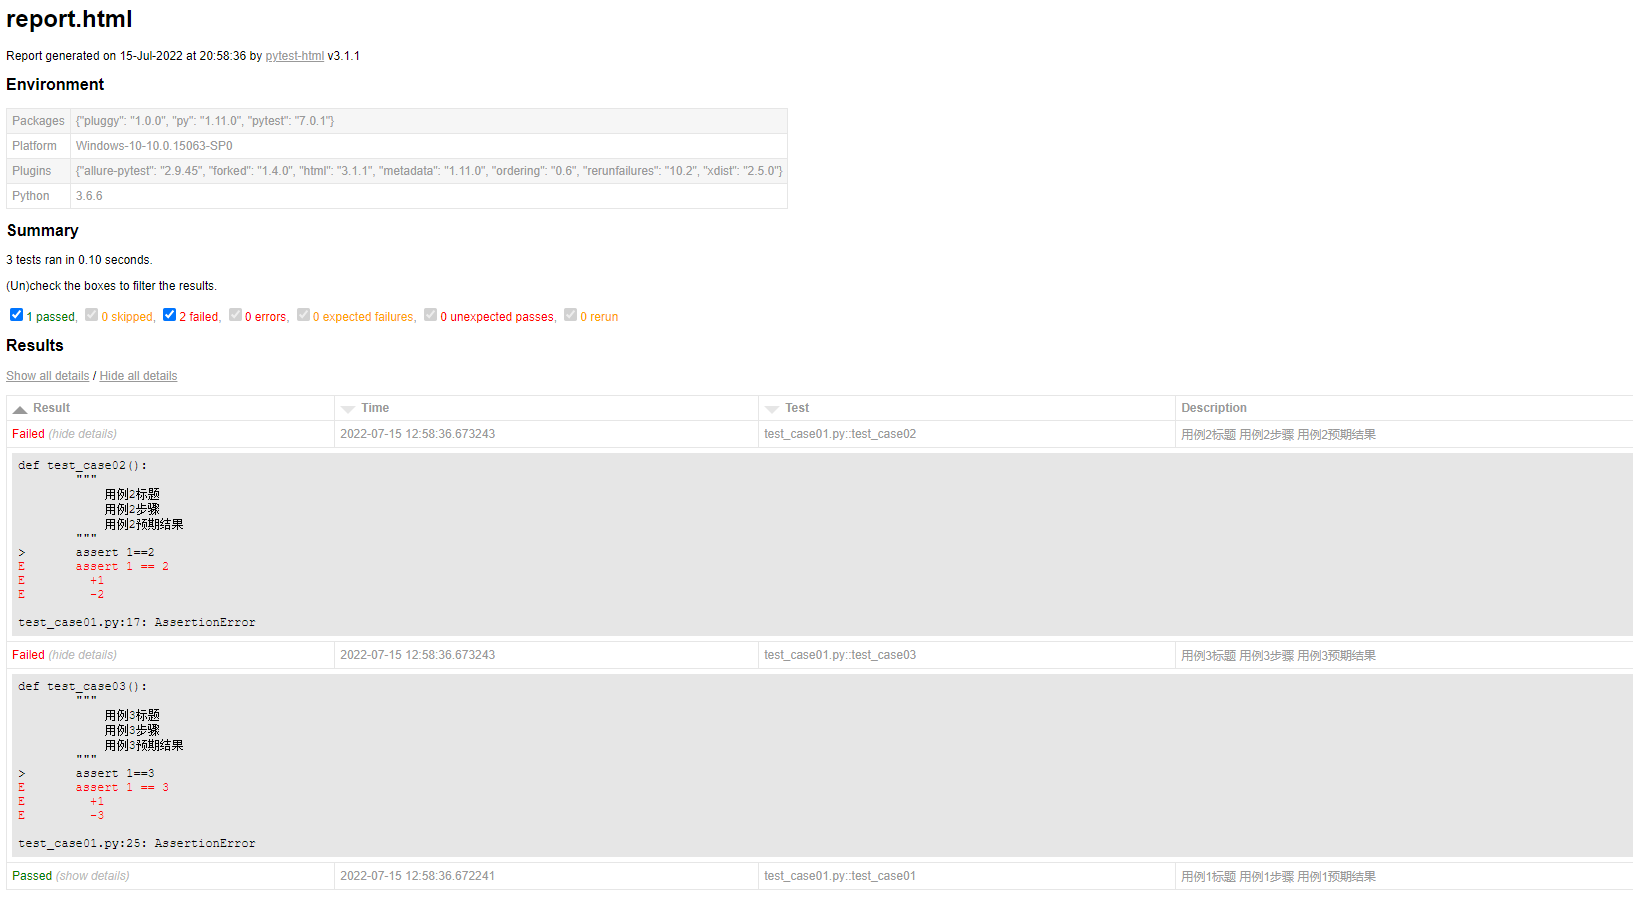Click the expected failures filter checkbox
The image size is (1633, 899).
(x=303, y=315)
